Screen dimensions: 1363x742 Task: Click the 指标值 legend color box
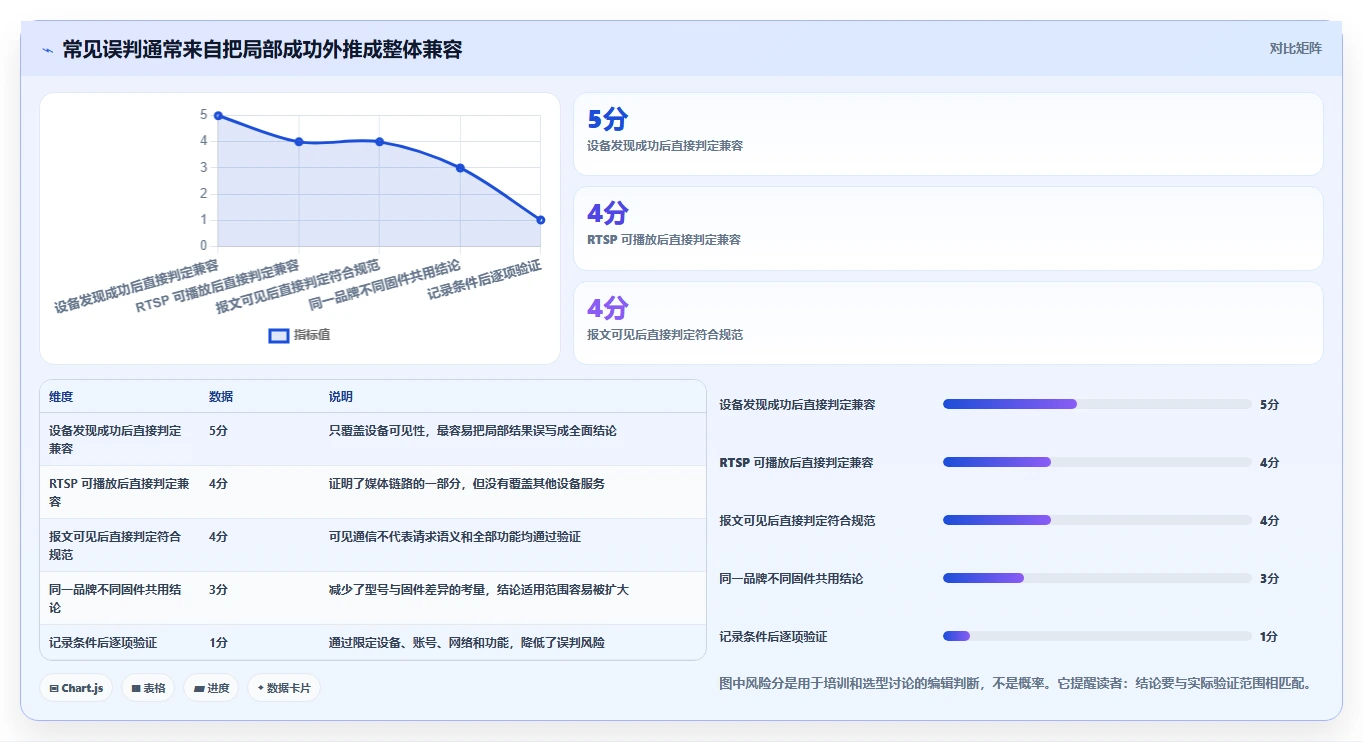point(279,335)
